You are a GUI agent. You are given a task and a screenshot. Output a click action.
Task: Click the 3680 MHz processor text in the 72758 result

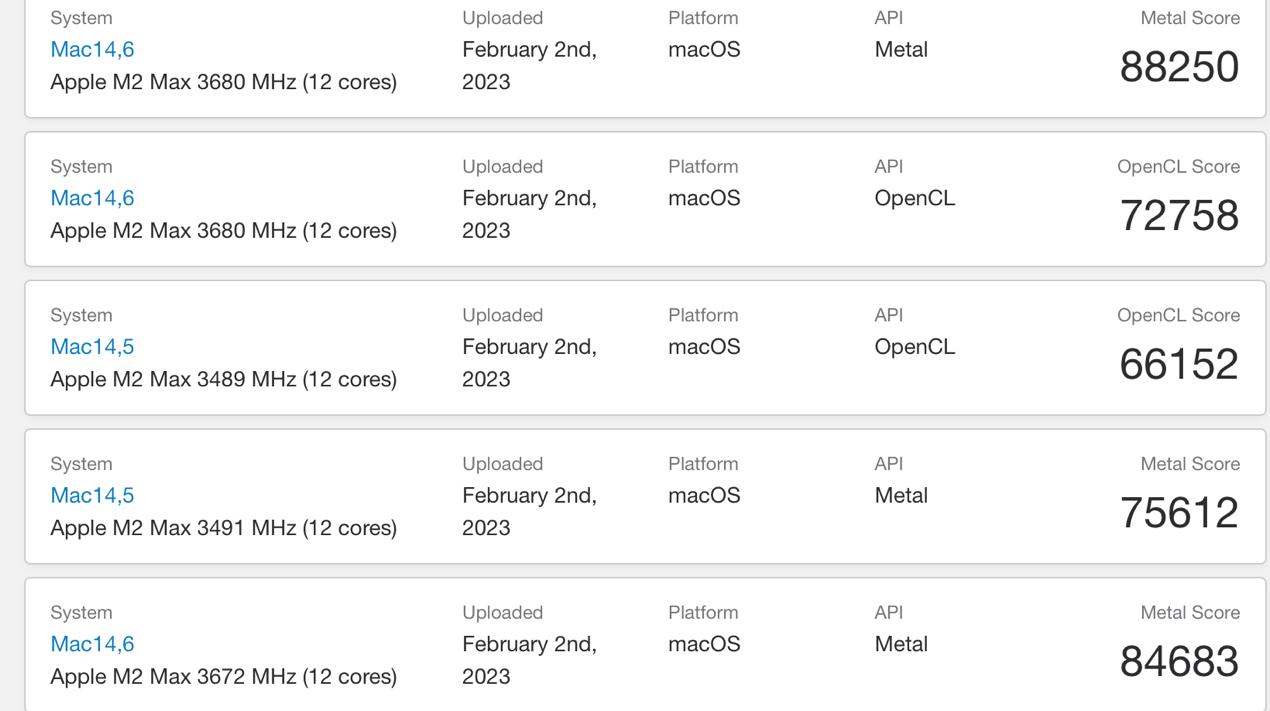tap(223, 230)
